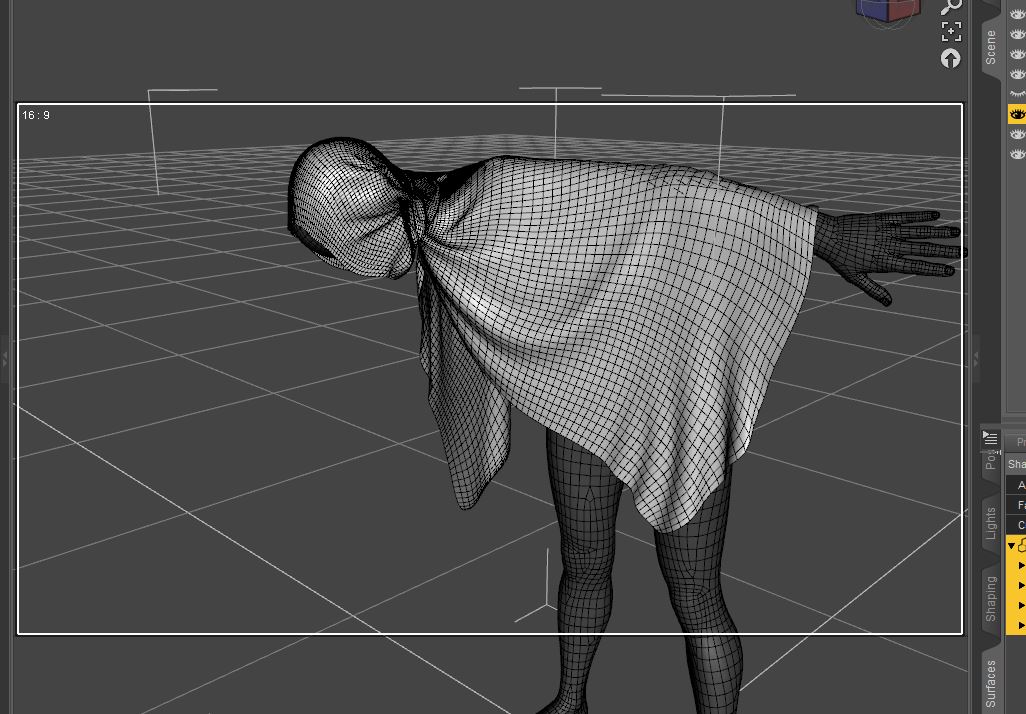Switch to the Shaping side tab
The height and width of the screenshot is (714, 1026).
pos(991,599)
